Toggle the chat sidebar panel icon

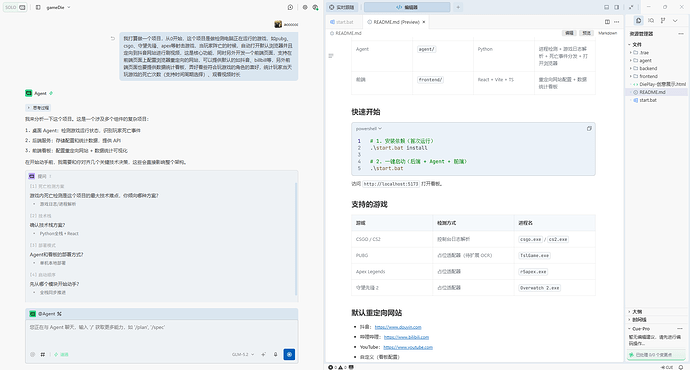pos(38,7)
